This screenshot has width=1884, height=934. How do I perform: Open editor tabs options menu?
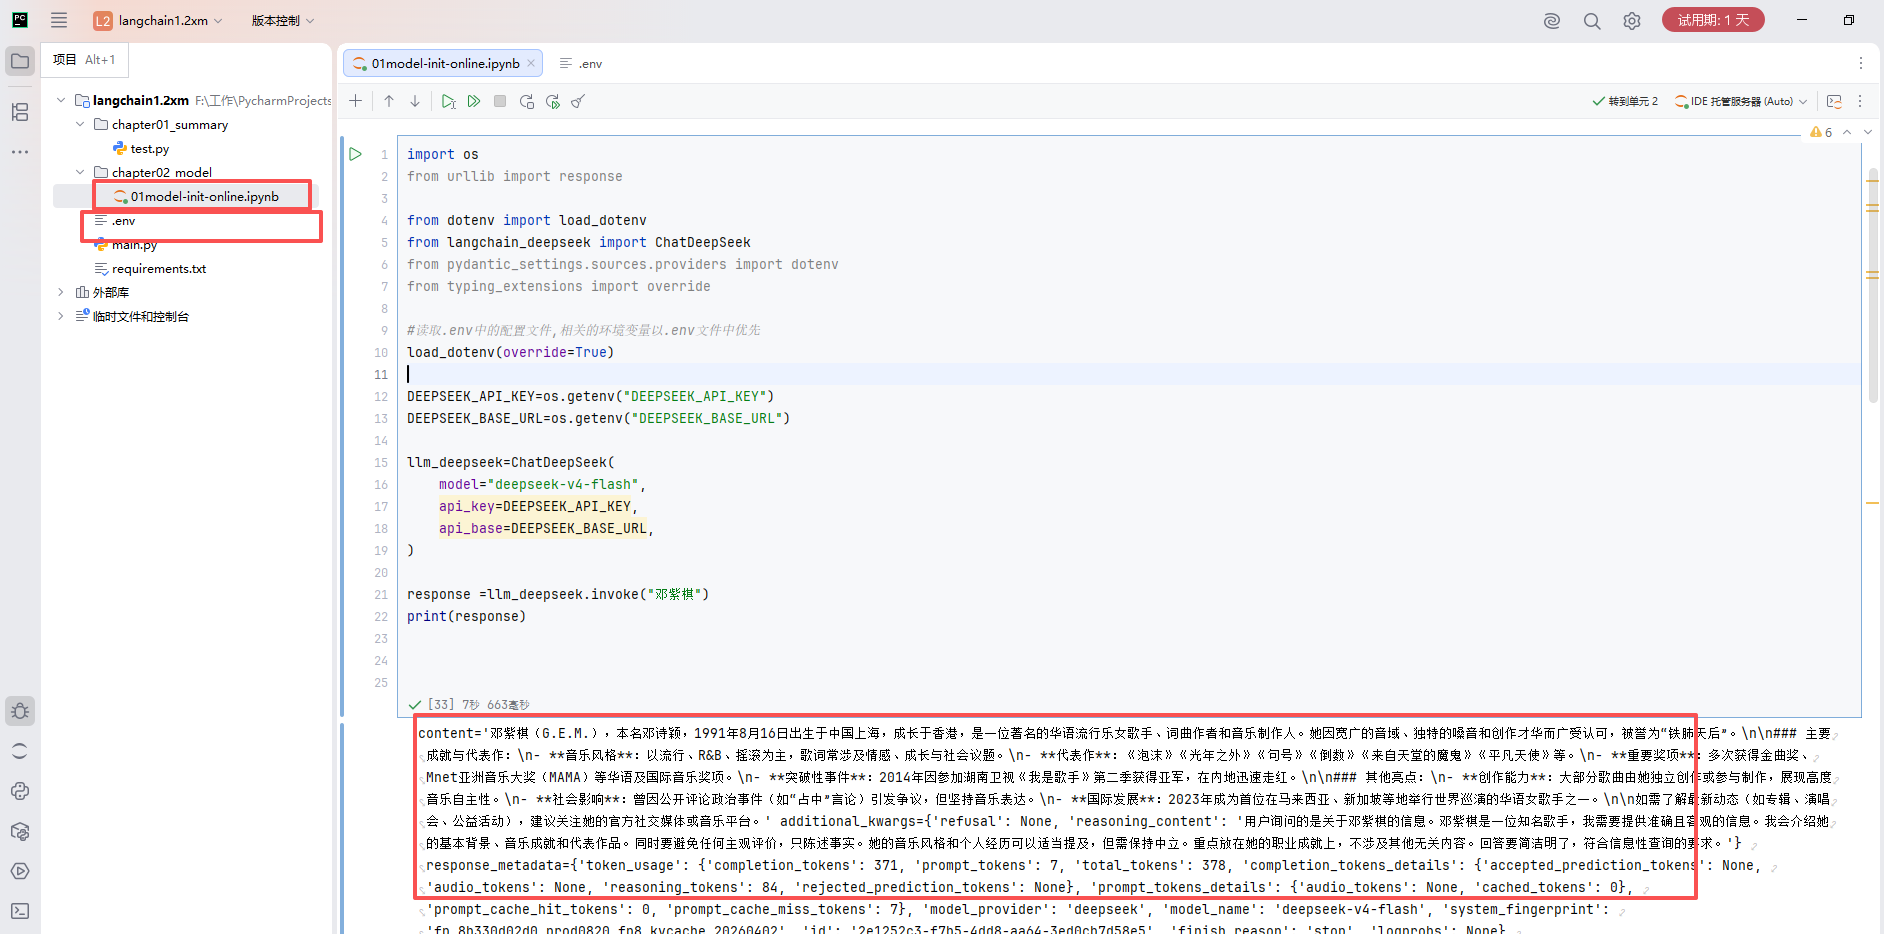pyautogui.click(x=1860, y=63)
